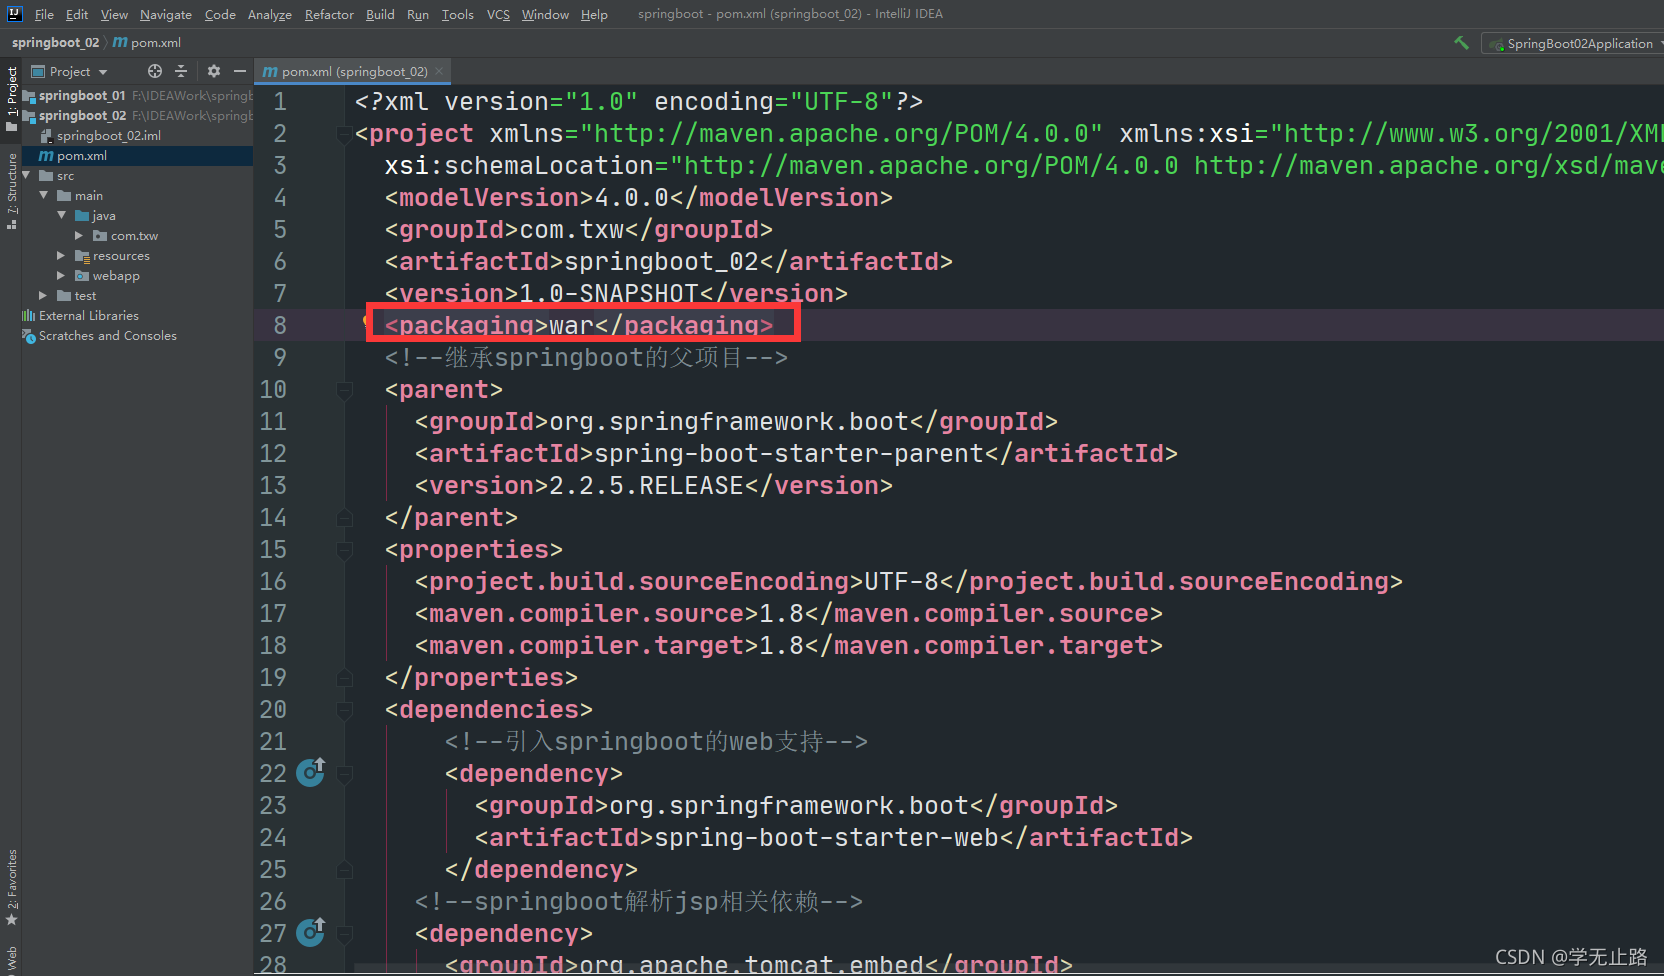1664x976 pixels.
Task: Fold the properties block on line 15
Action: [x=345, y=549]
